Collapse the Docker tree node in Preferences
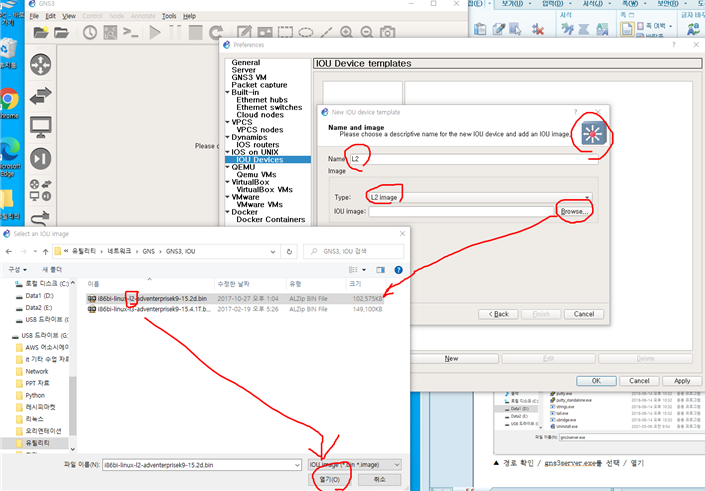Image resolution: width=705 pixels, height=491 pixels. click(228, 212)
